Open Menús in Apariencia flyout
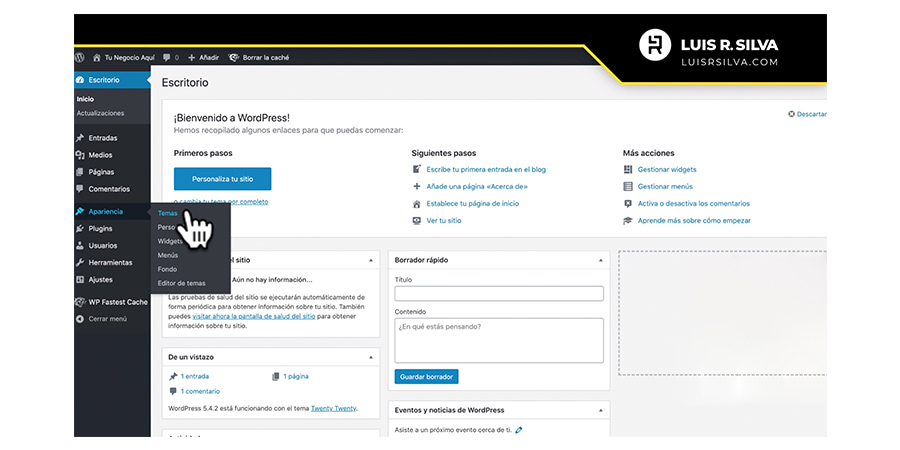 pos(168,255)
